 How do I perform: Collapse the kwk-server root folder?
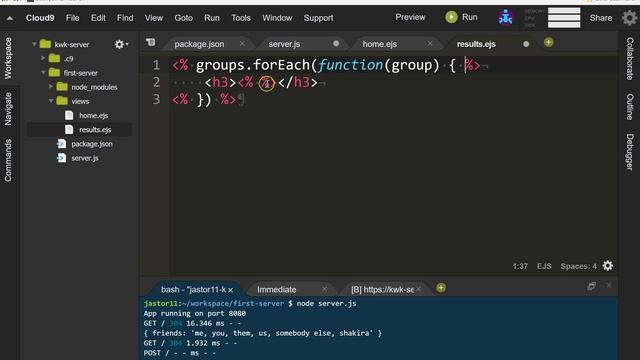34,44
